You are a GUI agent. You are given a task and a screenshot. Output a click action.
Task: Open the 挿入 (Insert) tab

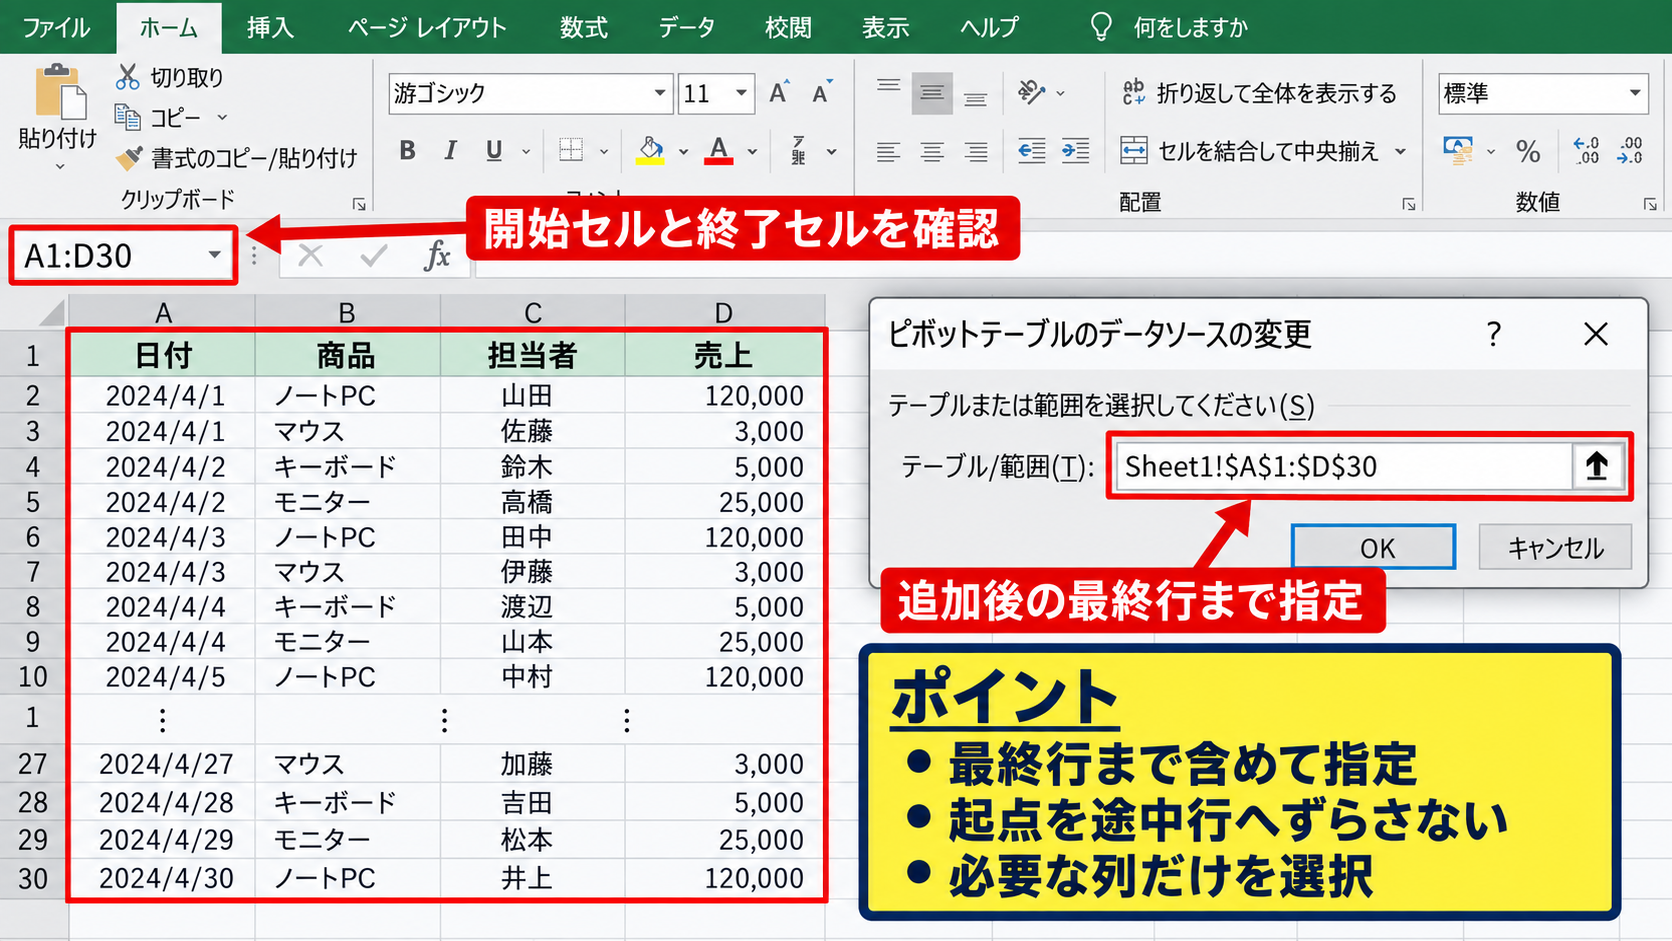pyautogui.click(x=270, y=27)
